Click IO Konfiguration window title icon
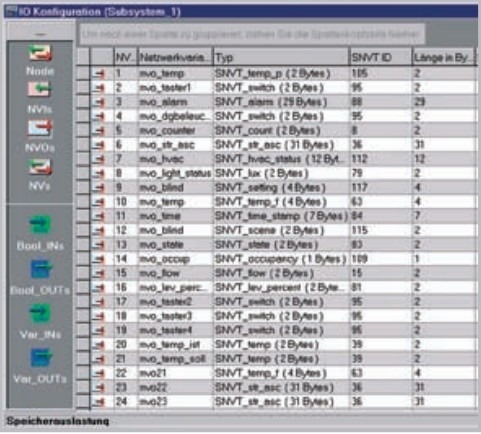This screenshot has height=434, width=481. pyautogui.click(x=11, y=12)
